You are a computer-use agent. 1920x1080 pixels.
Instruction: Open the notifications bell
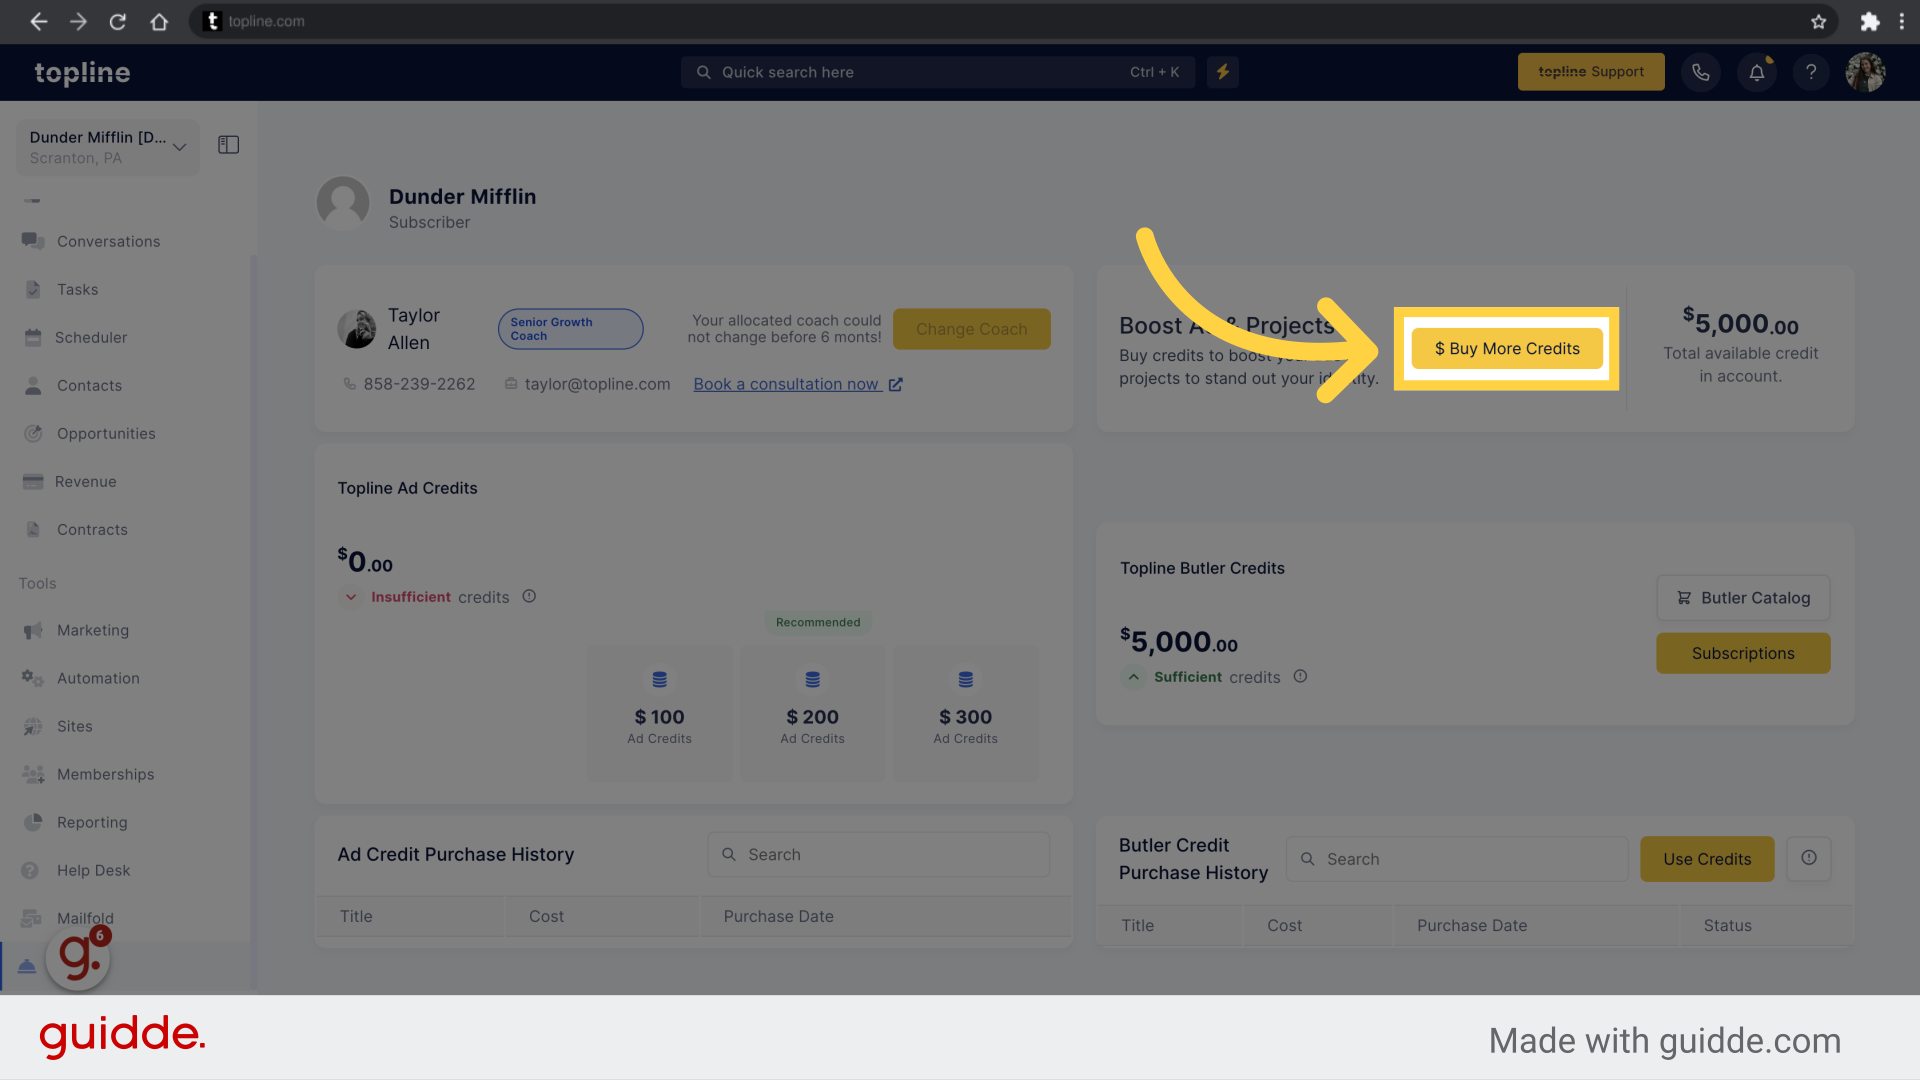(x=1756, y=72)
